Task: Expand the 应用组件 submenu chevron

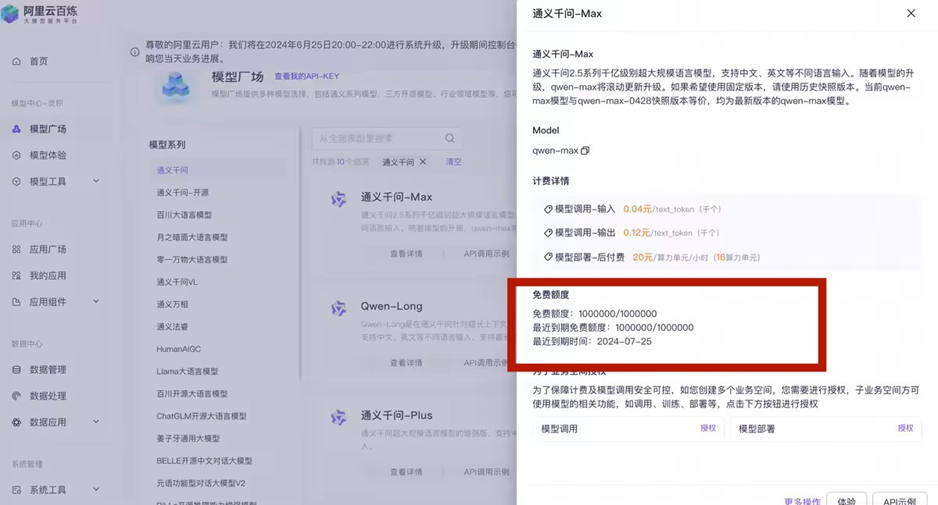Action: tap(96, 302)
